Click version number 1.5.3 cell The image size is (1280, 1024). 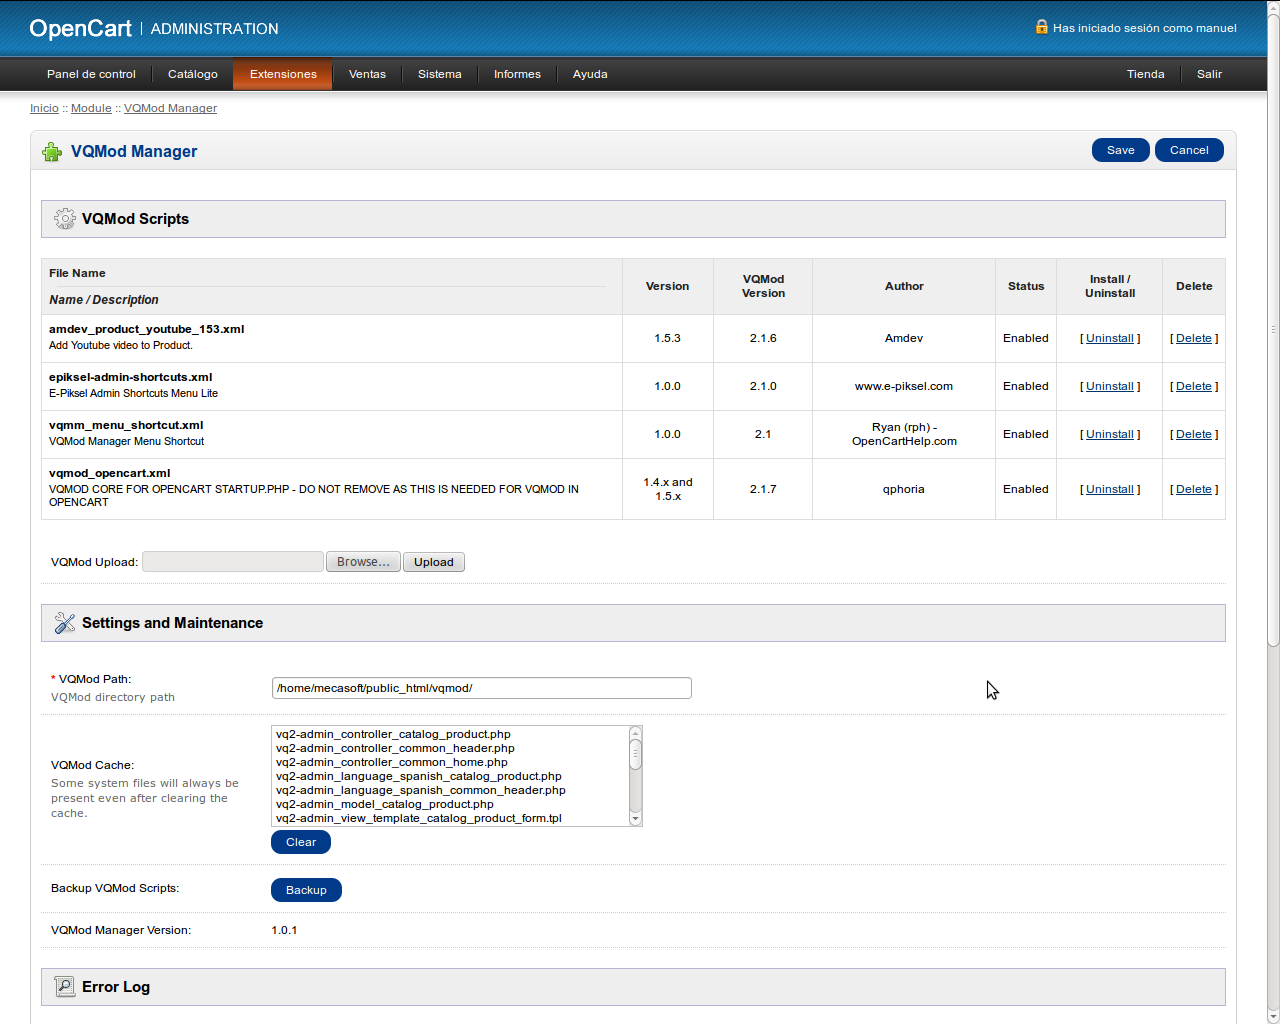667,338
